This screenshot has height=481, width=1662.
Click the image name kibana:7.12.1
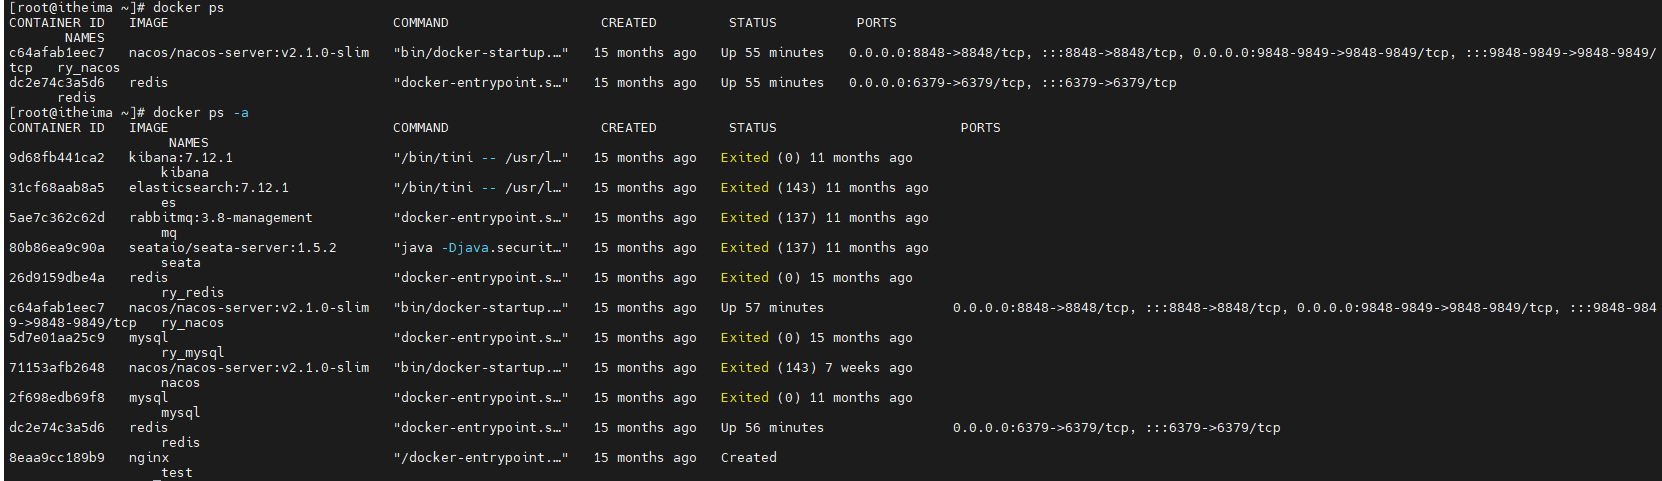(181, 158)
